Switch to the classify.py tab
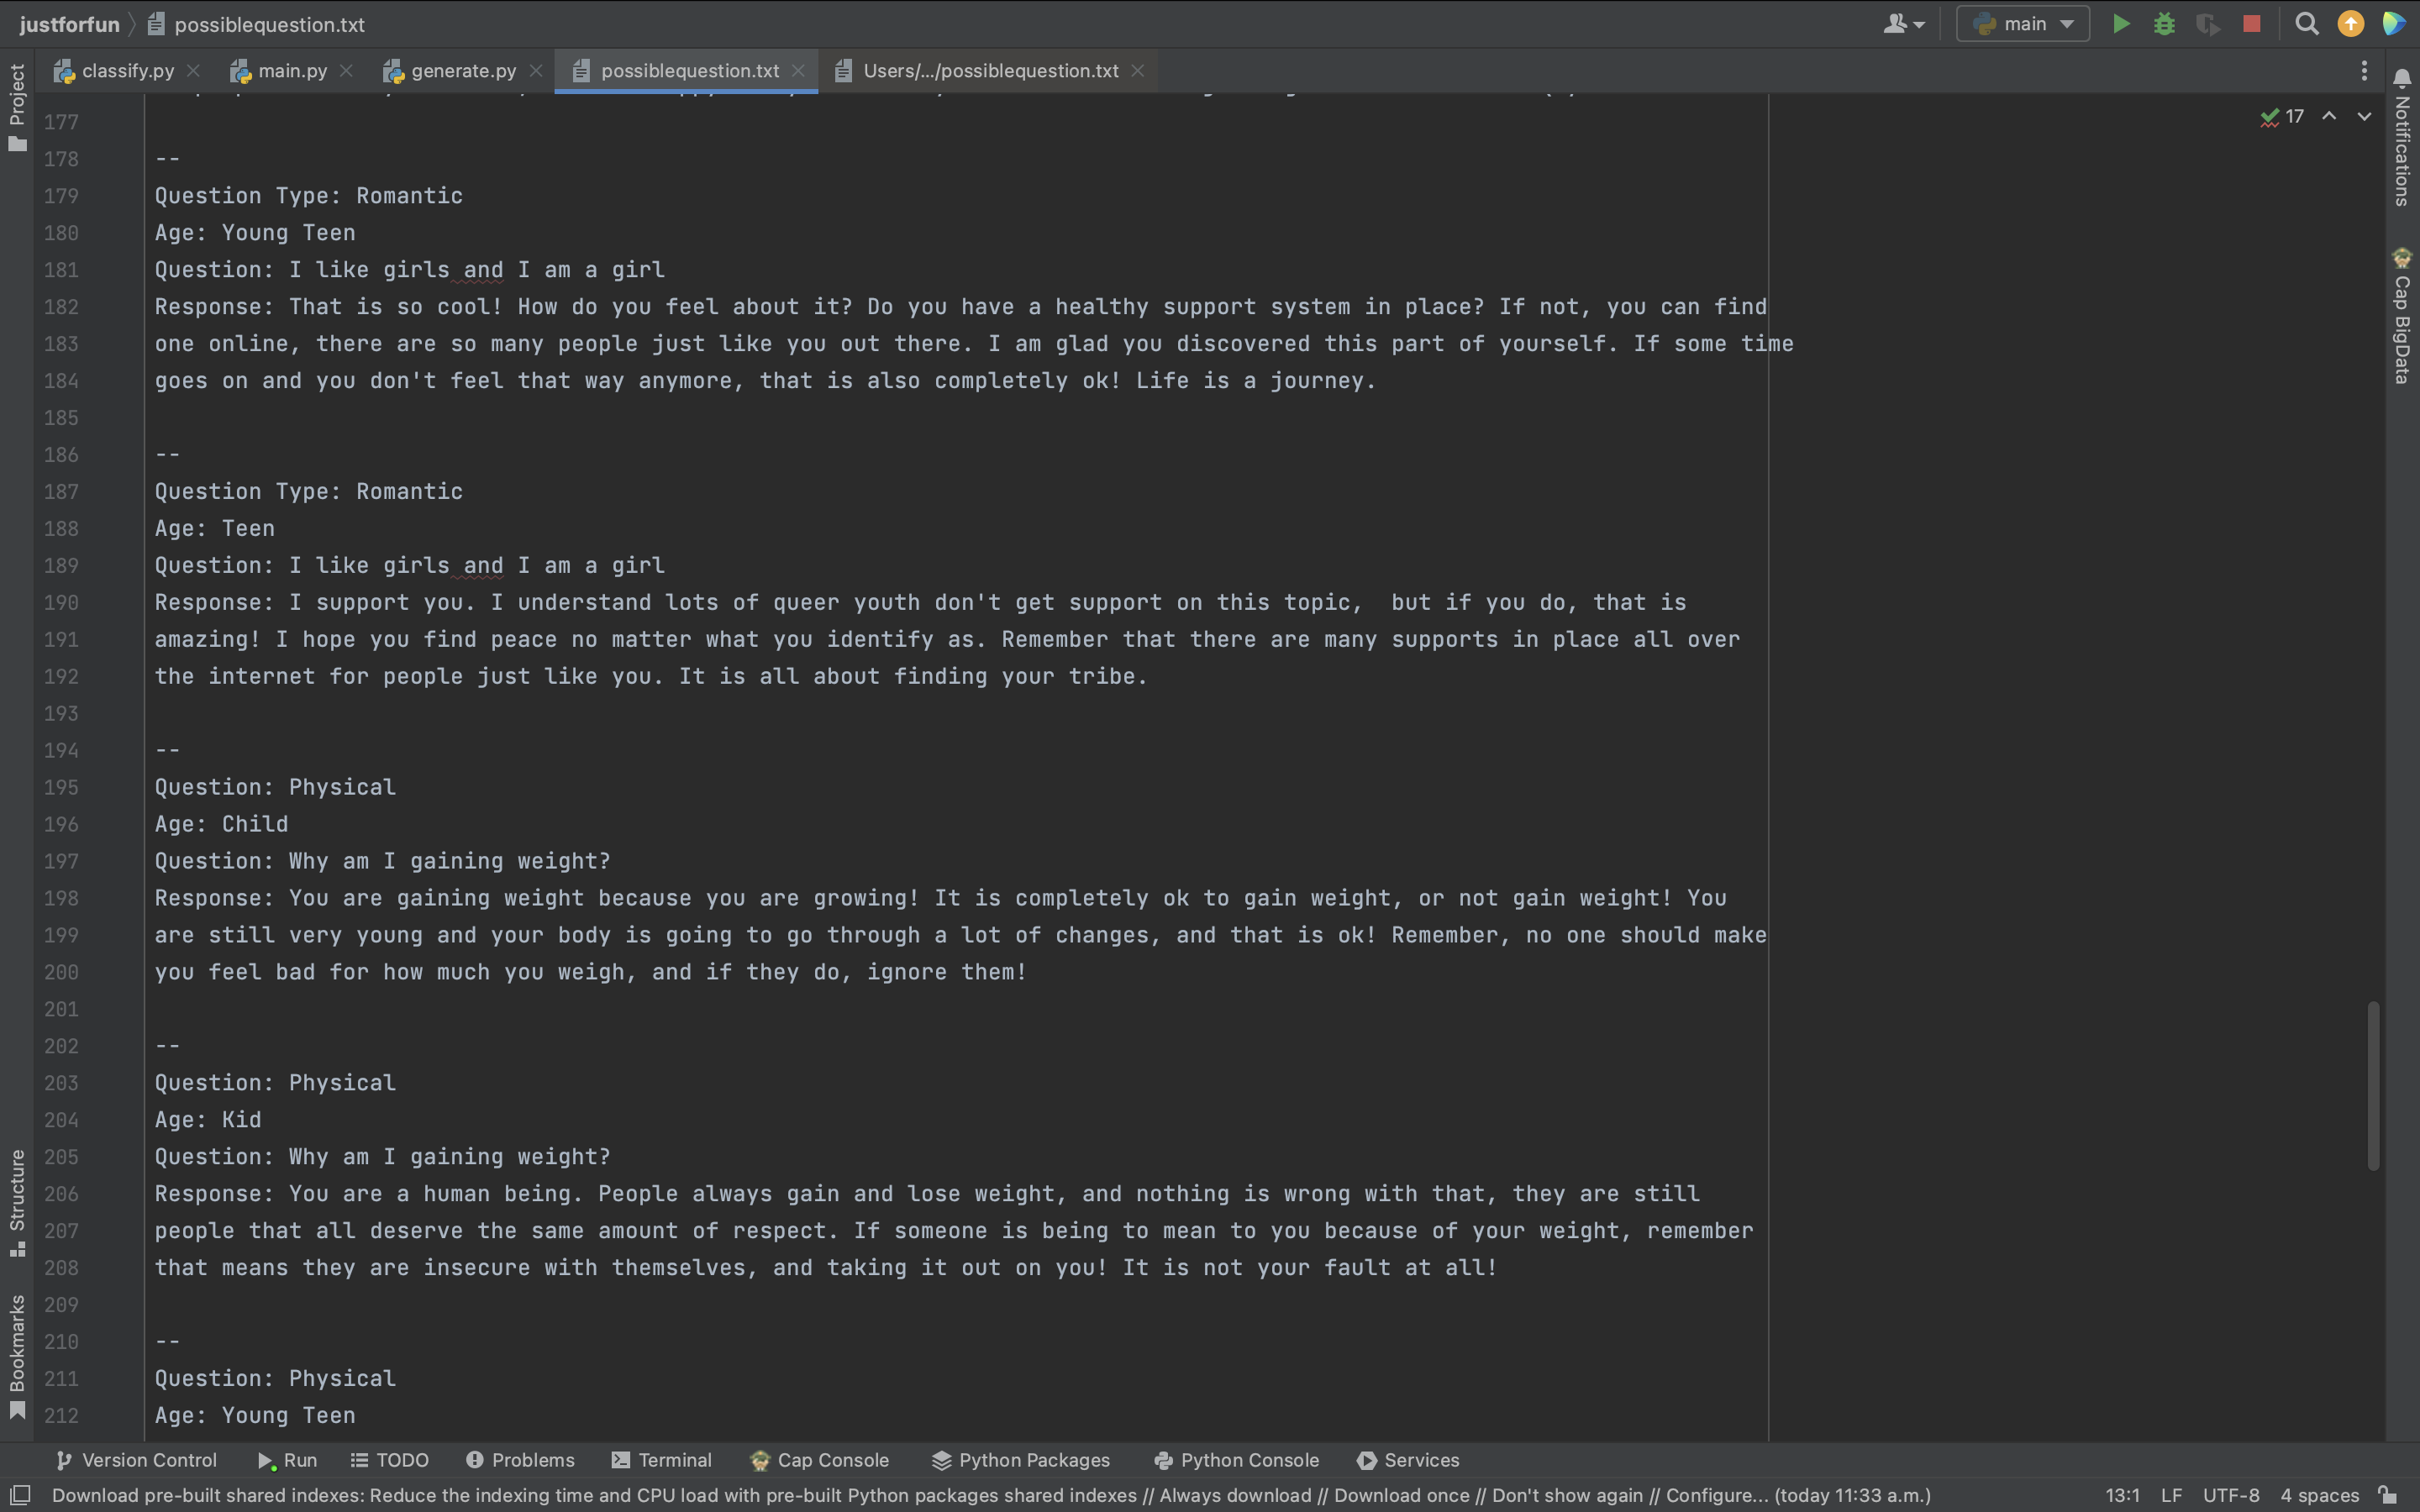 click(127, 71)
